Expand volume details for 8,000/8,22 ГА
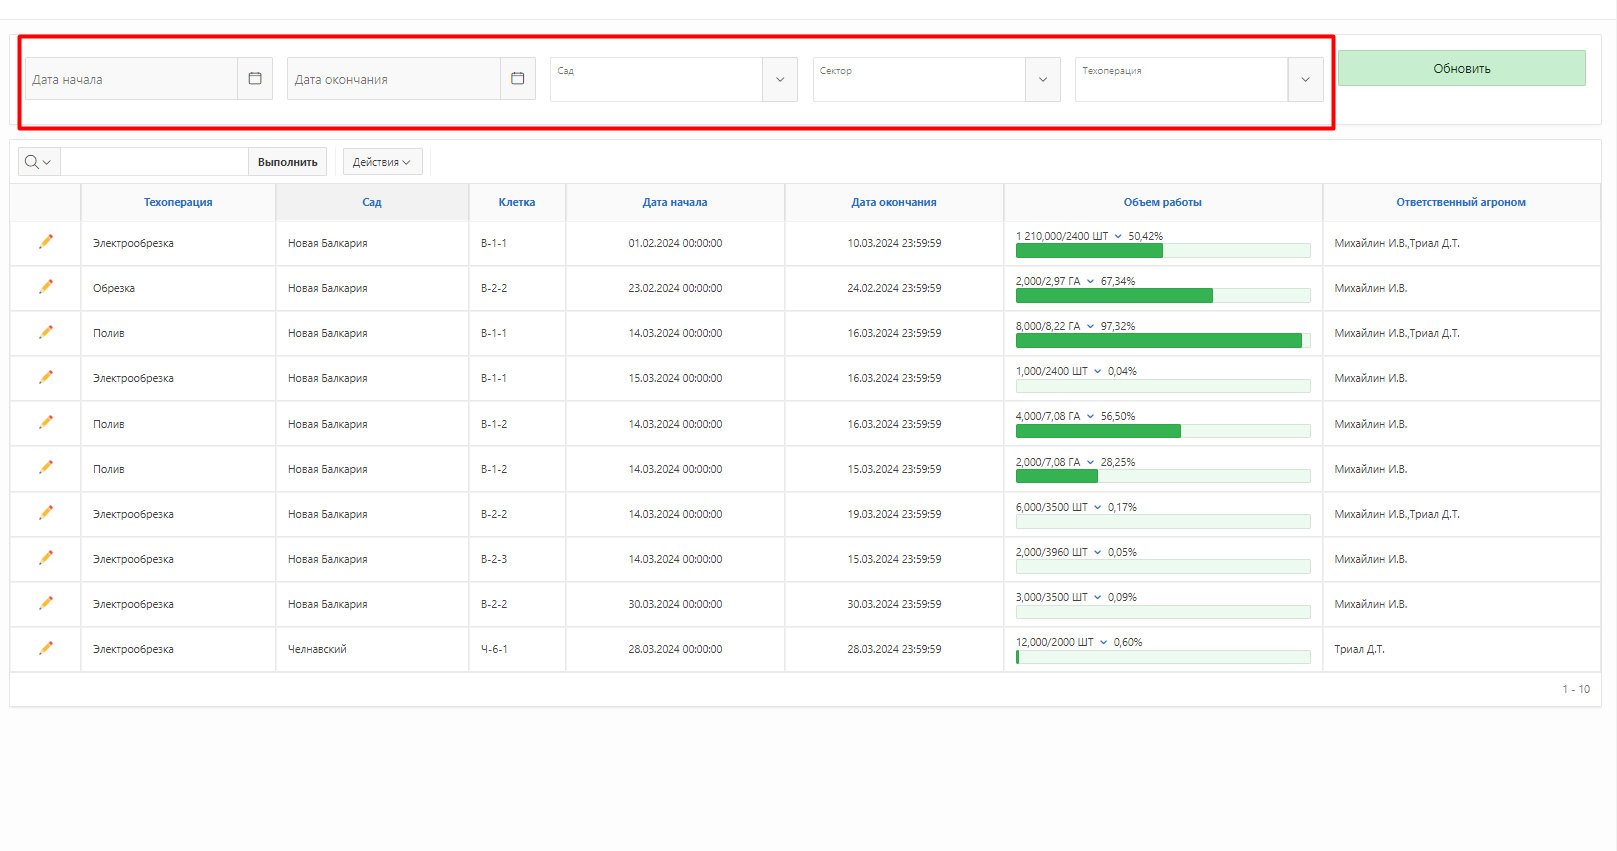The height and width of the screenshot is (851, 1617). click(1090, 327)
